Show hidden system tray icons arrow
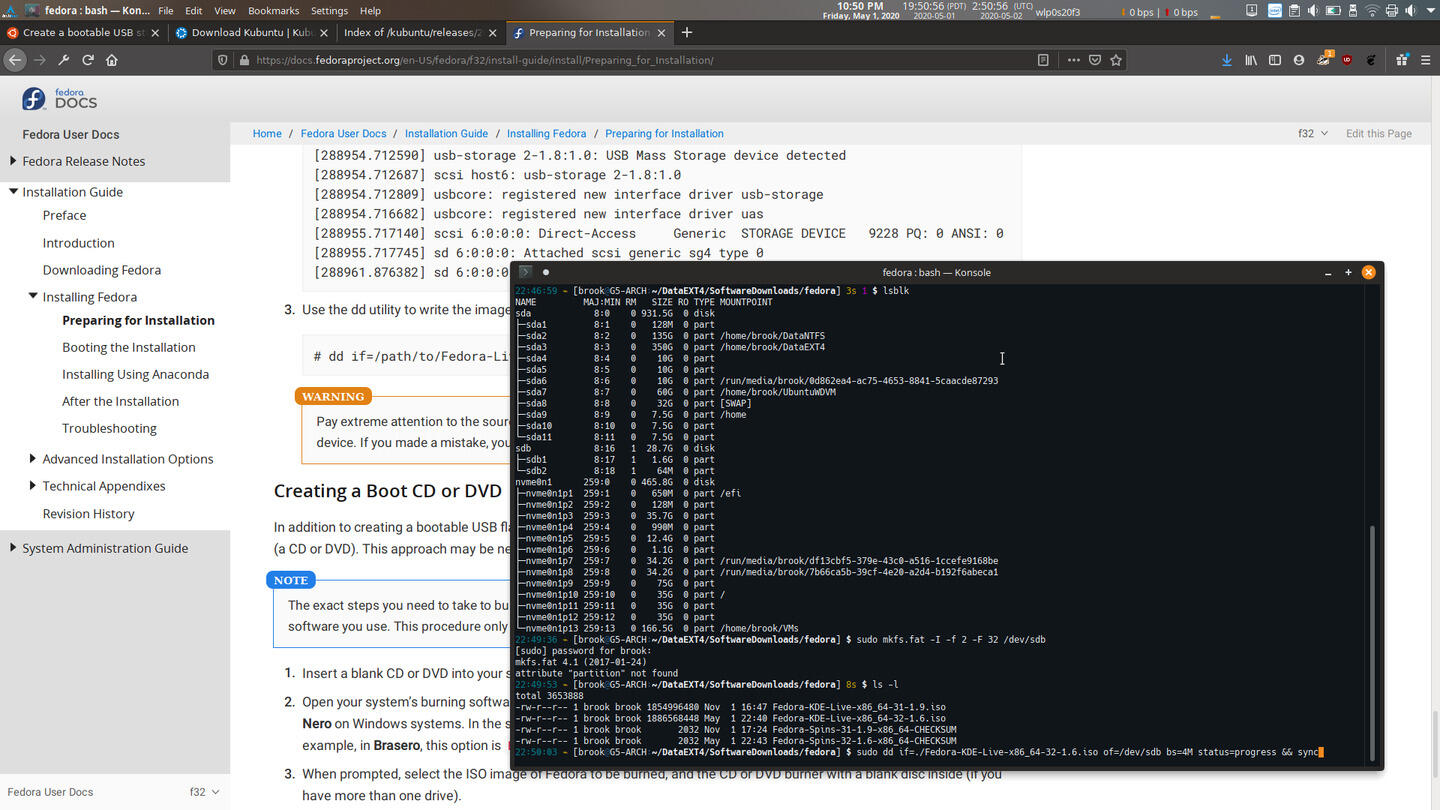The image size is (1440, 810). [x=1430, y=11]
